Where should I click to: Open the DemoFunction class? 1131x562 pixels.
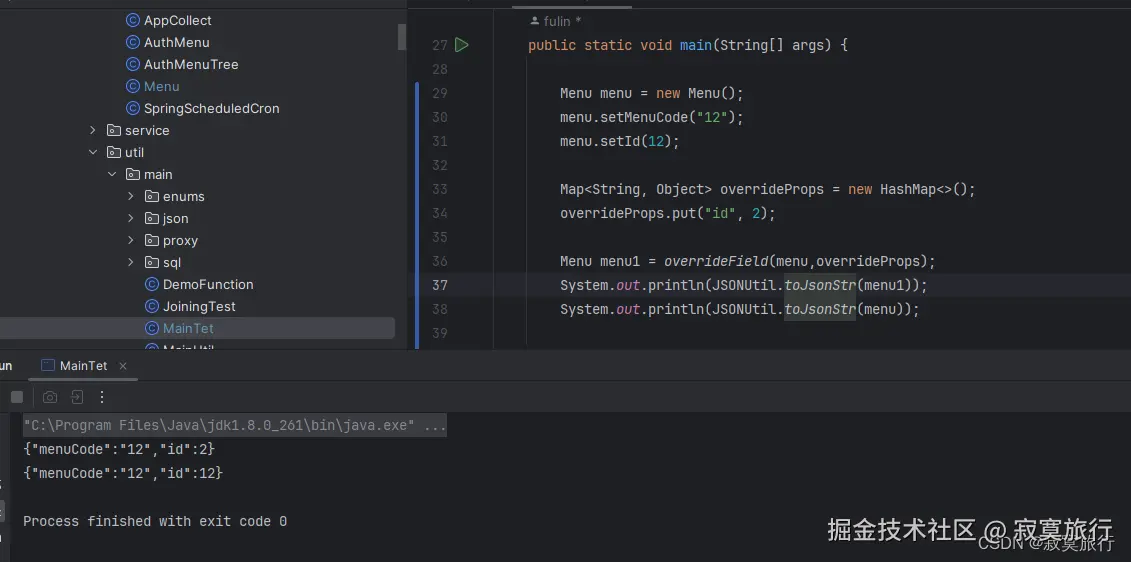coord(208,284)
